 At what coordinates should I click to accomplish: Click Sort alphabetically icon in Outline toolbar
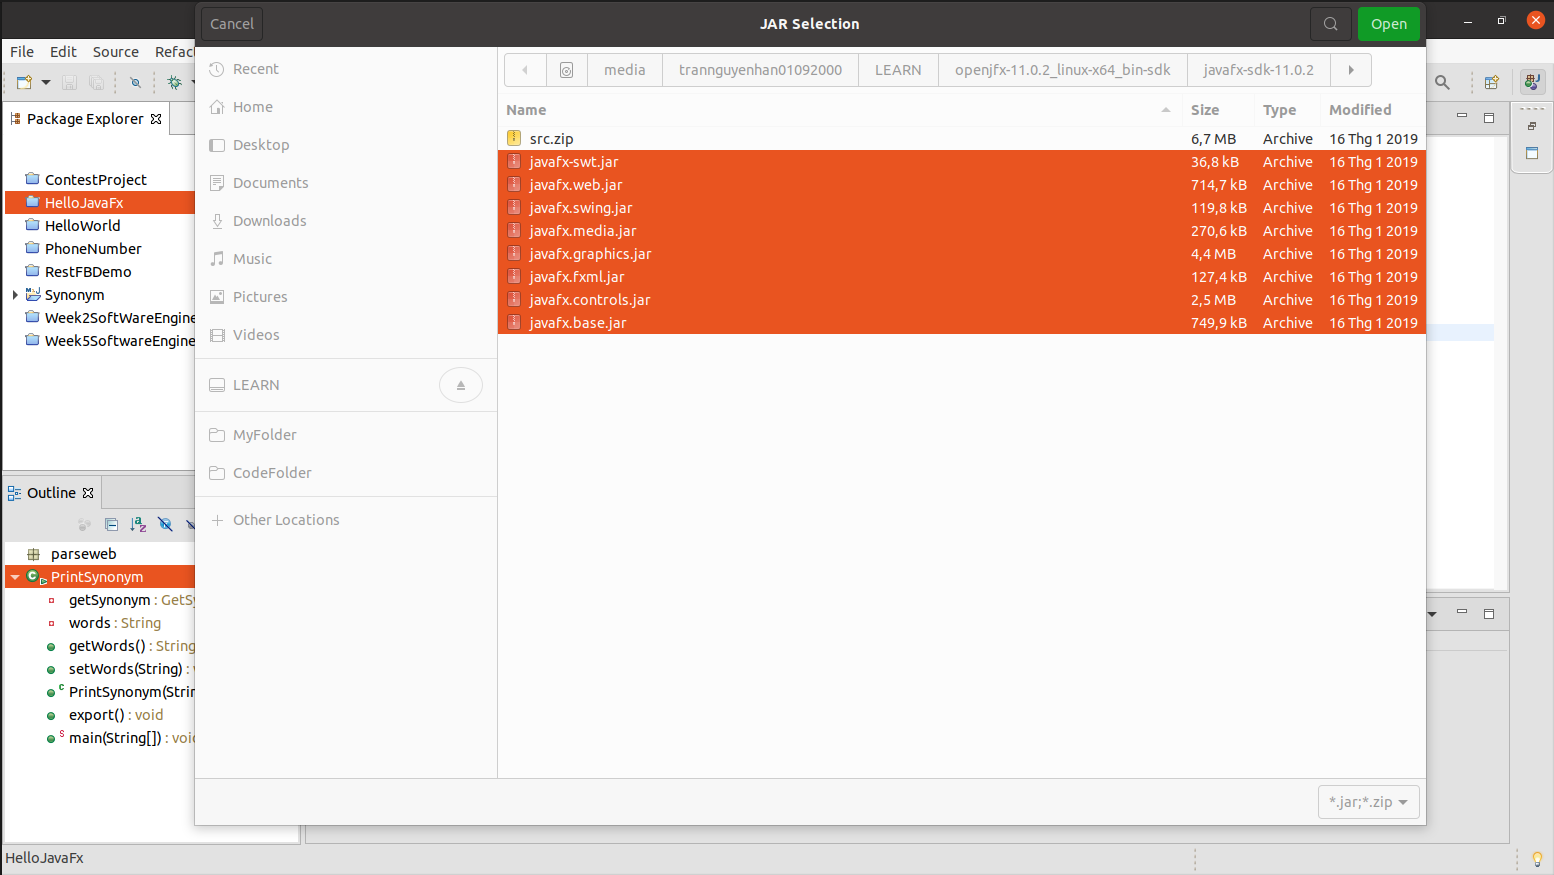pos(138,523)
